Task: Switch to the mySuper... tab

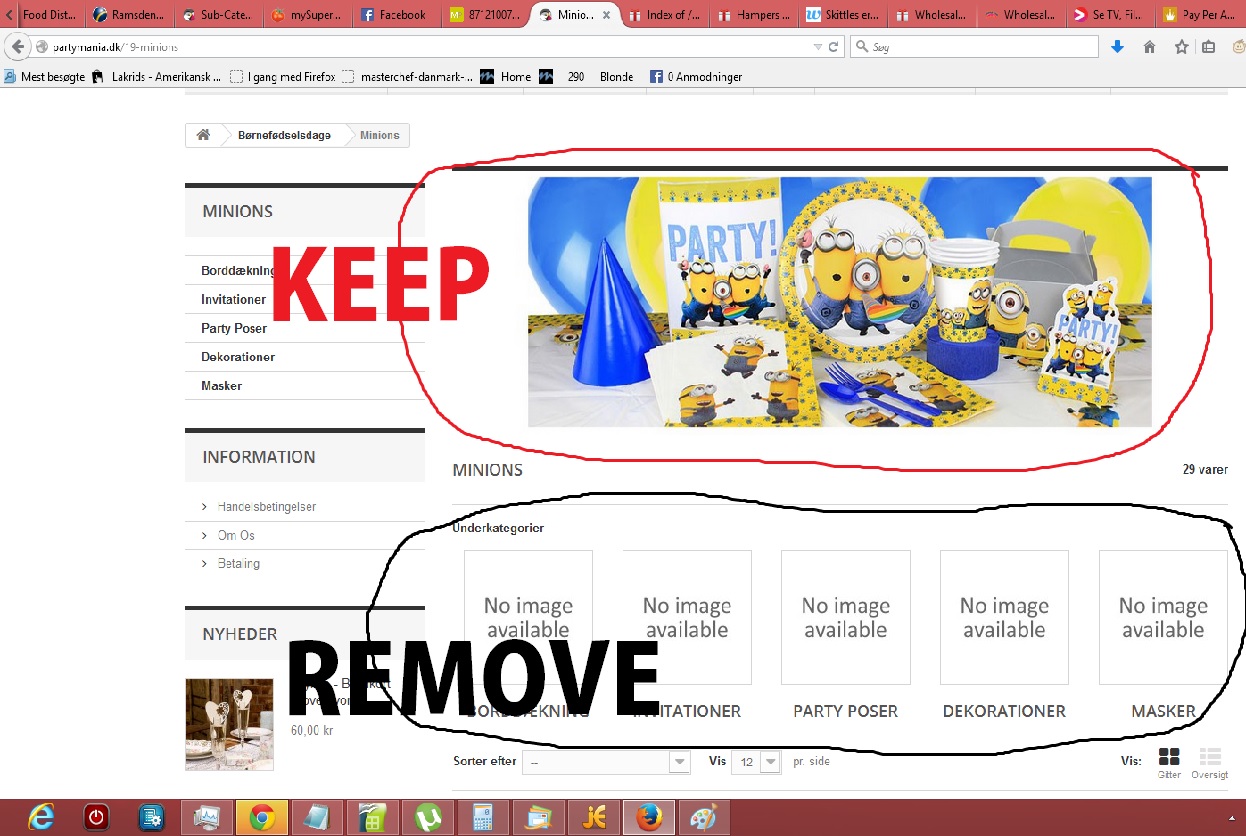Action: (x=307, y=15)
